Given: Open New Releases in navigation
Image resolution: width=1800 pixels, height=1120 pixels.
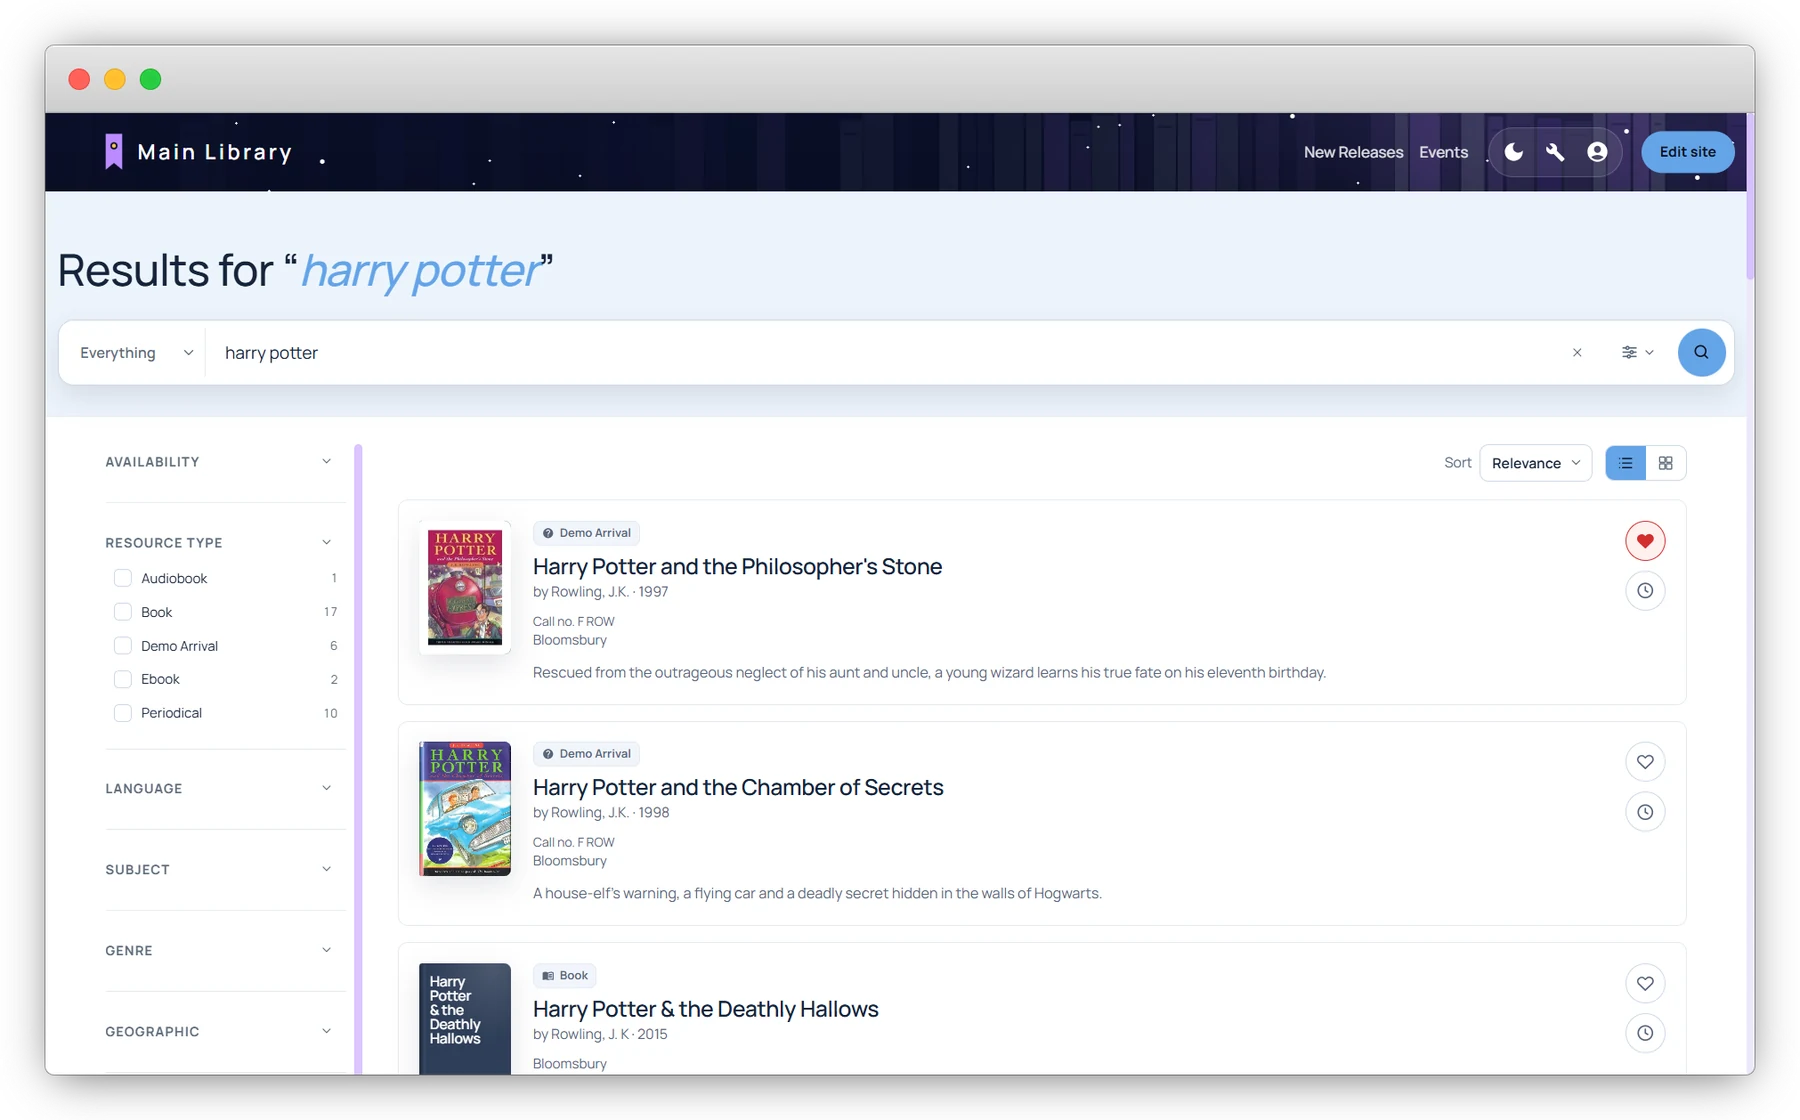Looking at the screenshot, I should (1353, 152).
